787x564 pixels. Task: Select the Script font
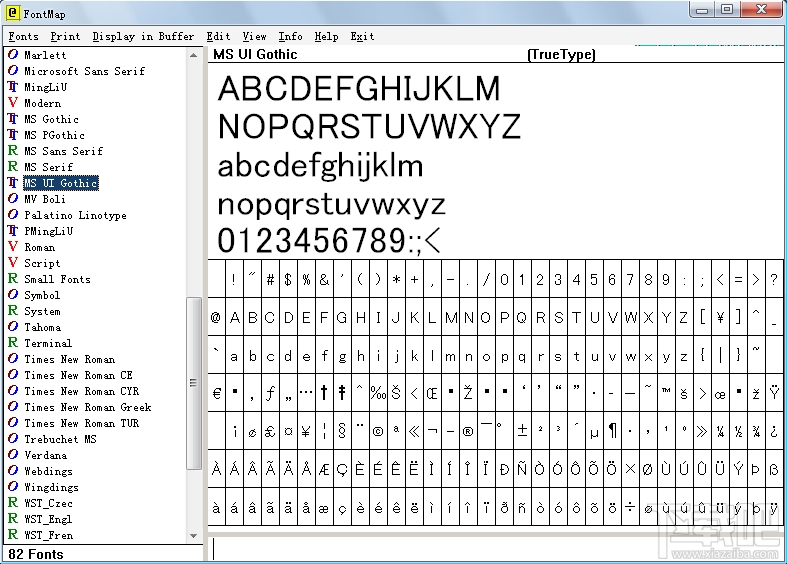coord(42,263)
